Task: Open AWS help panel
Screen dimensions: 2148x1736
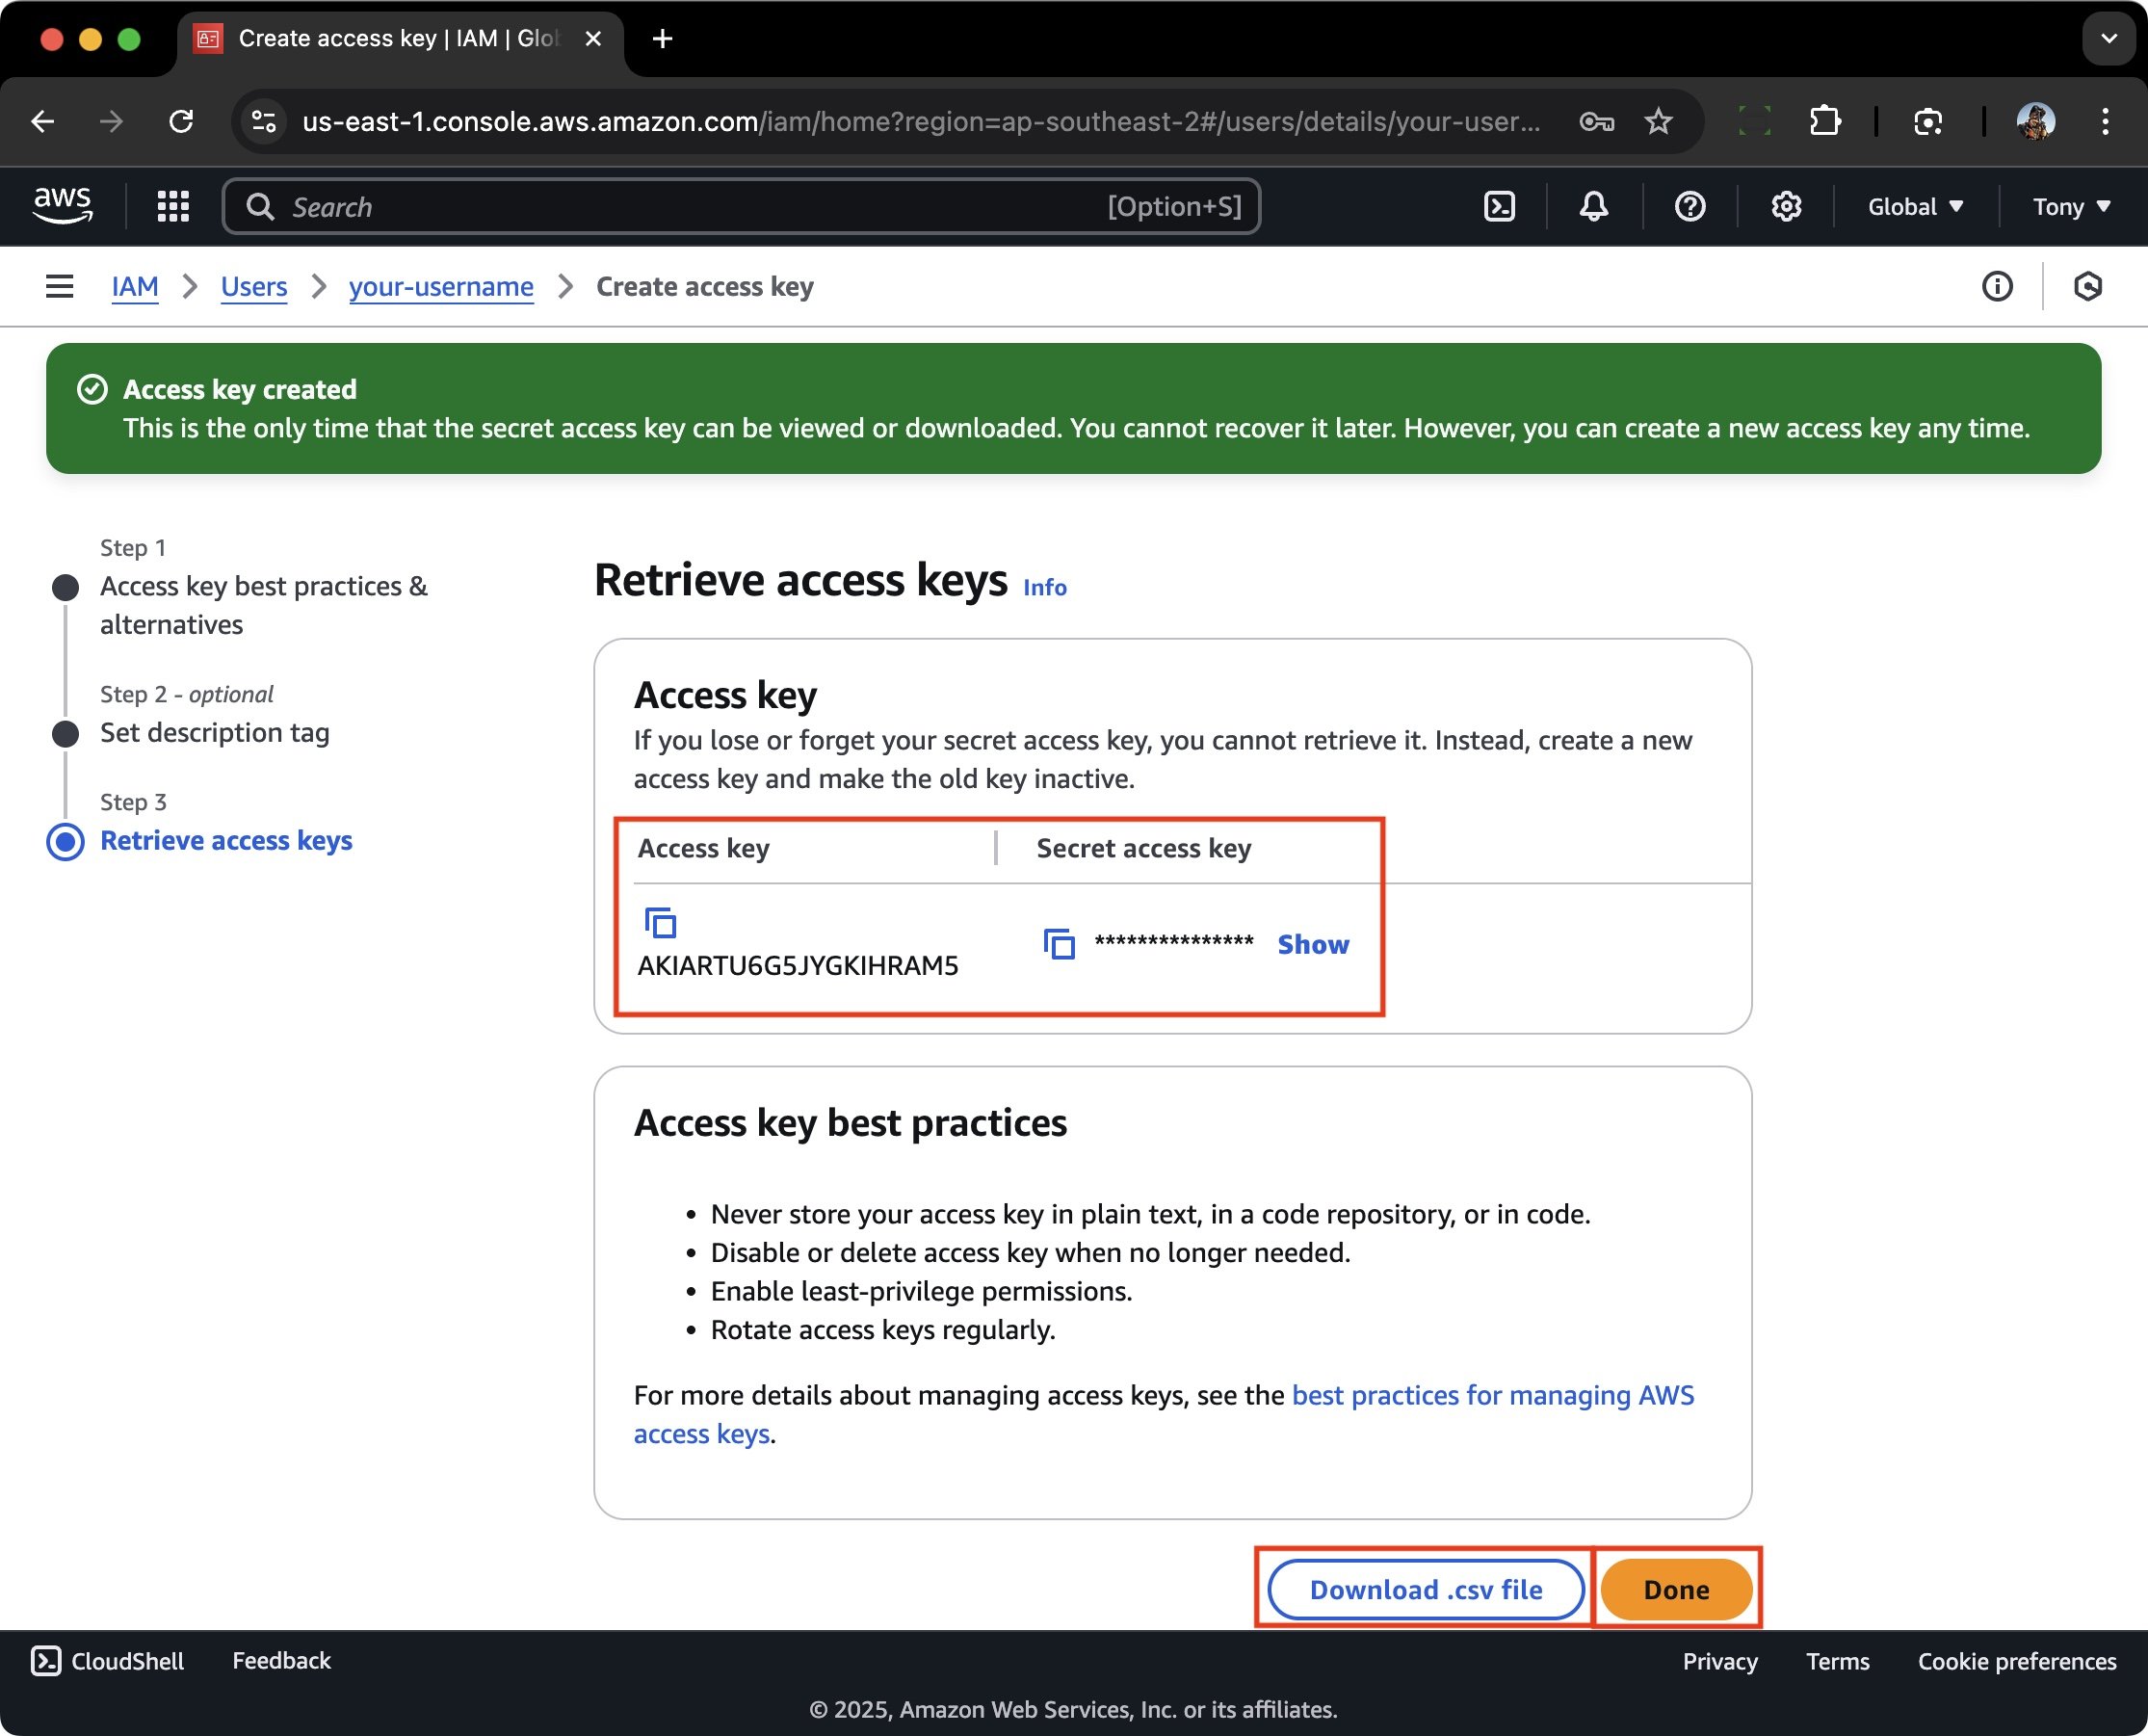Action: tap(1689, 206)
